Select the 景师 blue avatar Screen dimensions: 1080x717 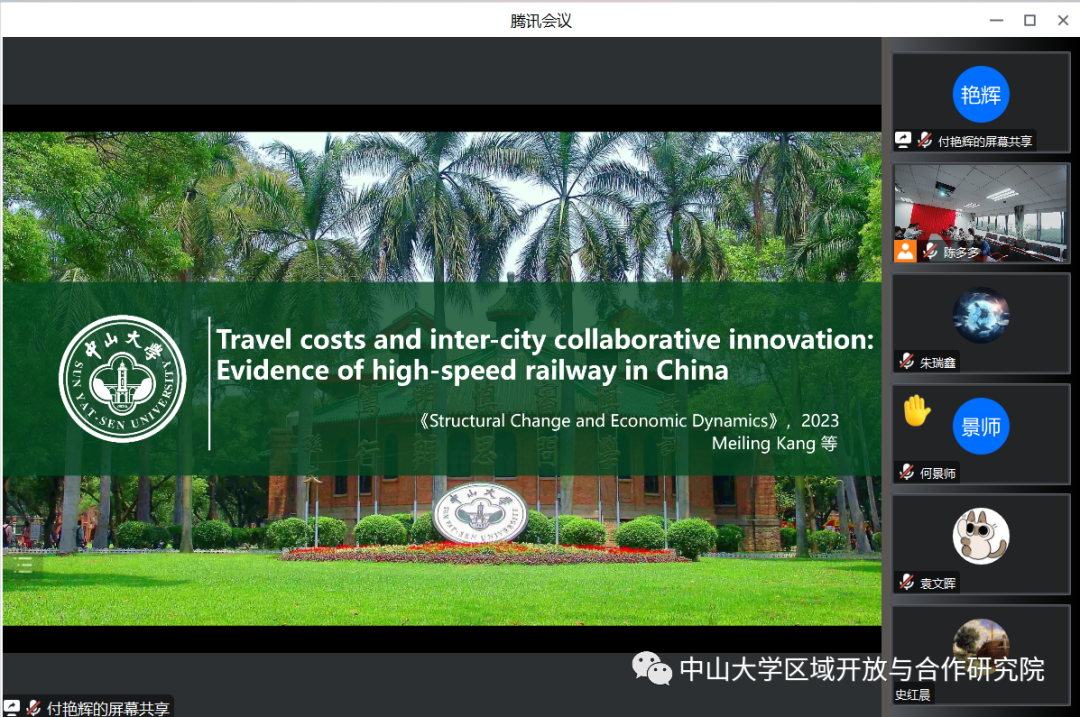click(x=980, y=427)
